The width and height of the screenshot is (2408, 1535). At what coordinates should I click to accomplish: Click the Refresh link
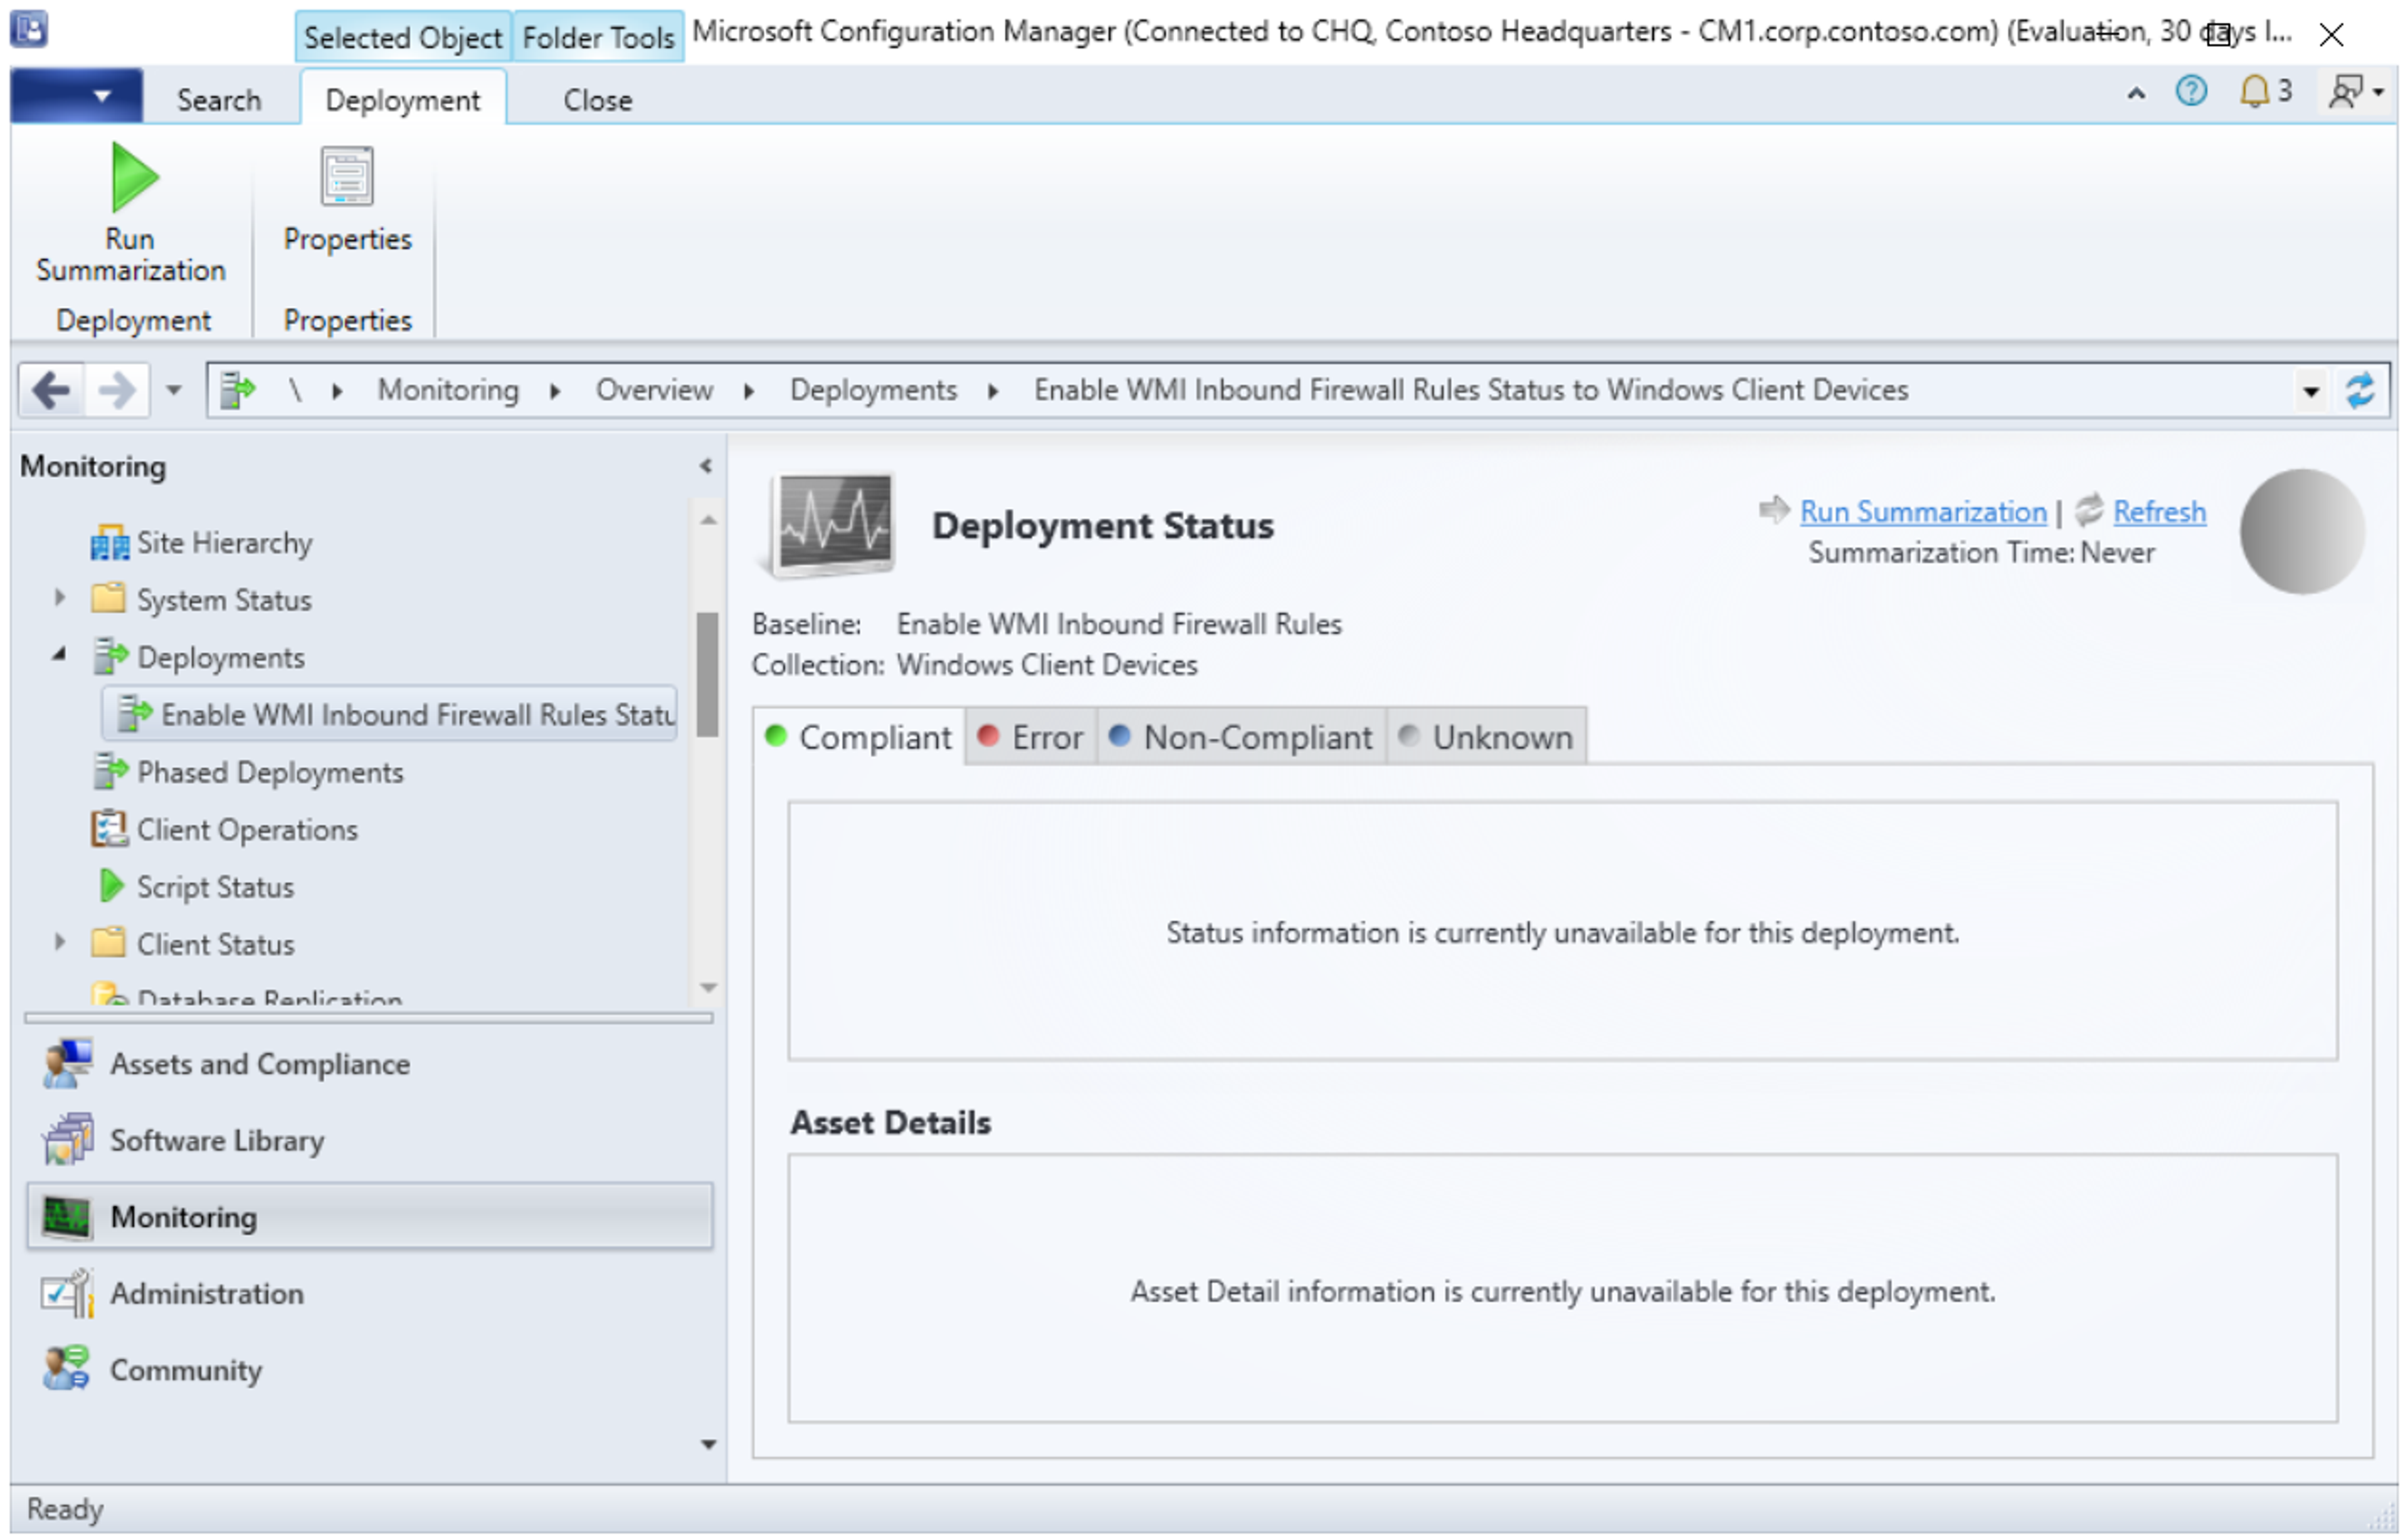(2159, 512)
